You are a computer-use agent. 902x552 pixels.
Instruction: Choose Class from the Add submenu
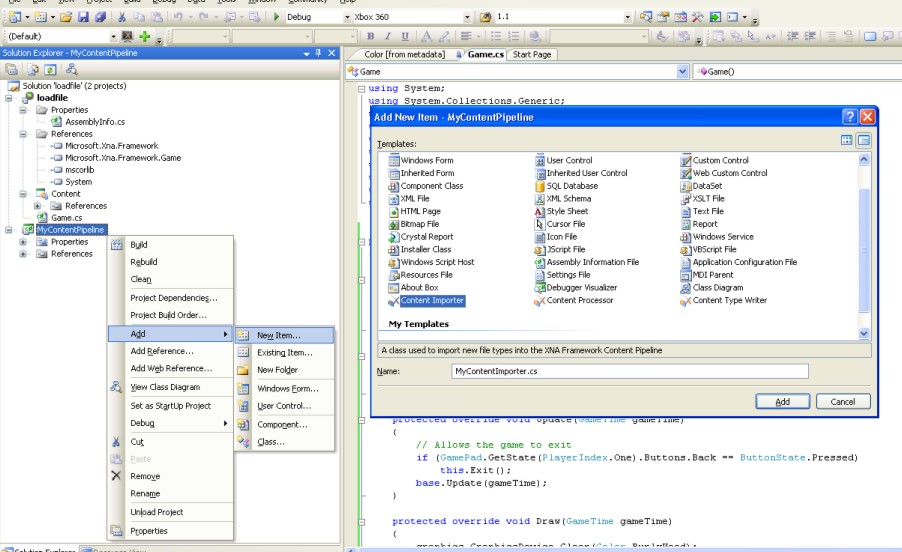point(285,442)
